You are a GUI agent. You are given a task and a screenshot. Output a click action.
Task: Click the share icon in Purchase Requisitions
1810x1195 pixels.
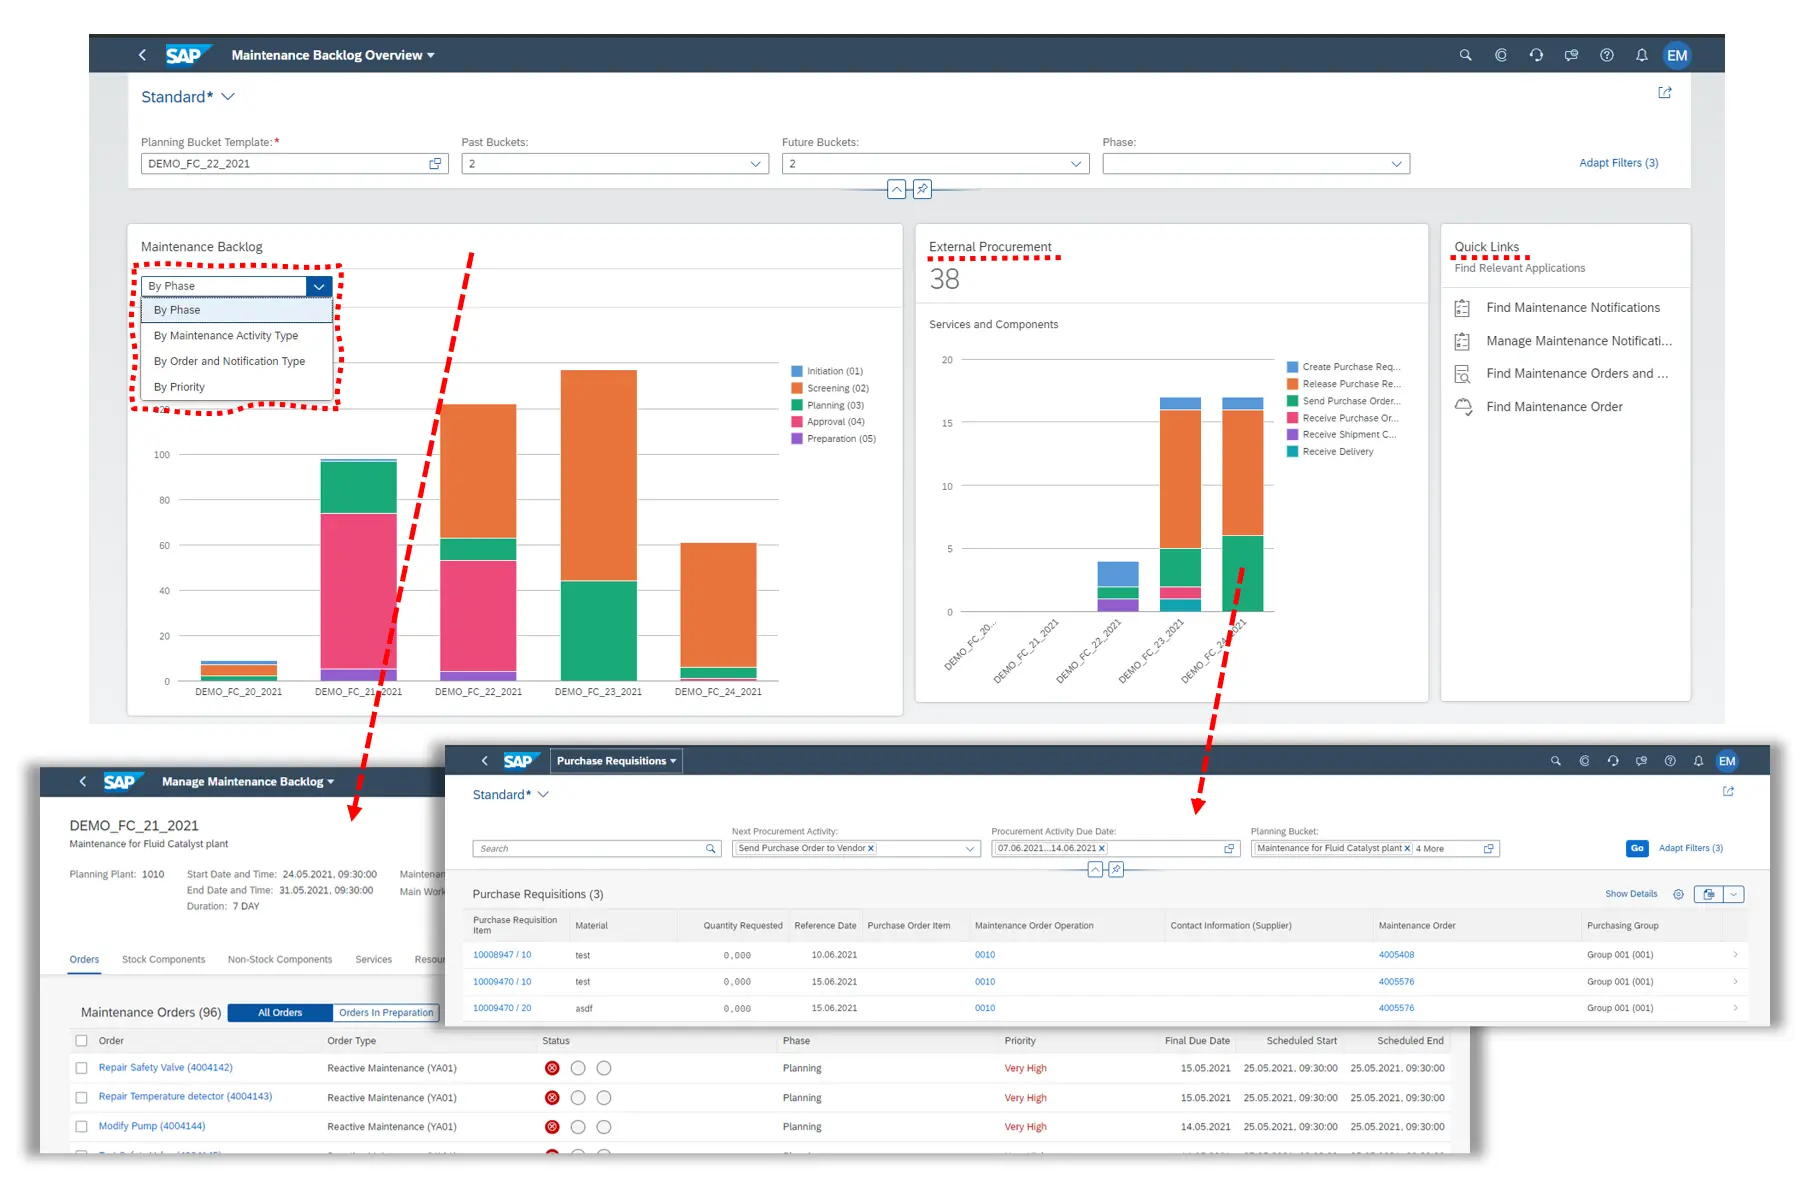[x=1728, y=791]
